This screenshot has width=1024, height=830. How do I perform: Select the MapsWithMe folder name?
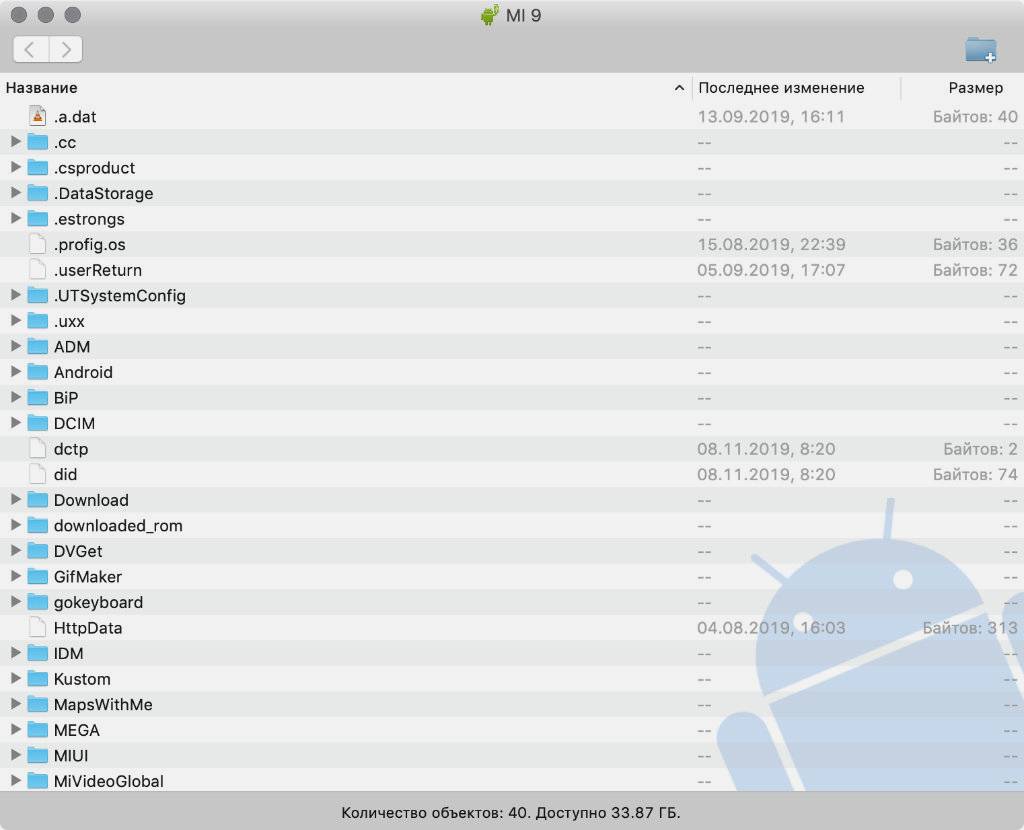click(x=103, y=705)
